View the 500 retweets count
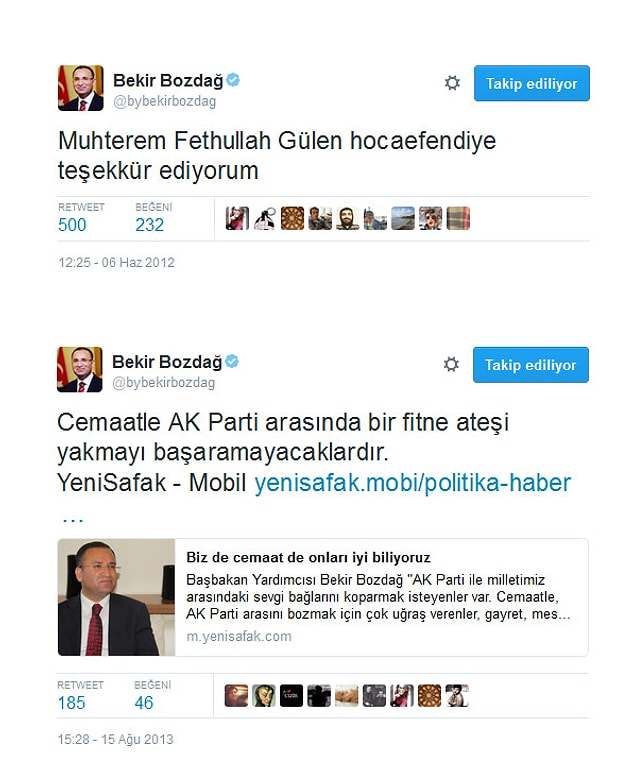This screenshot has height=770, width=635. tap(72, 225)
